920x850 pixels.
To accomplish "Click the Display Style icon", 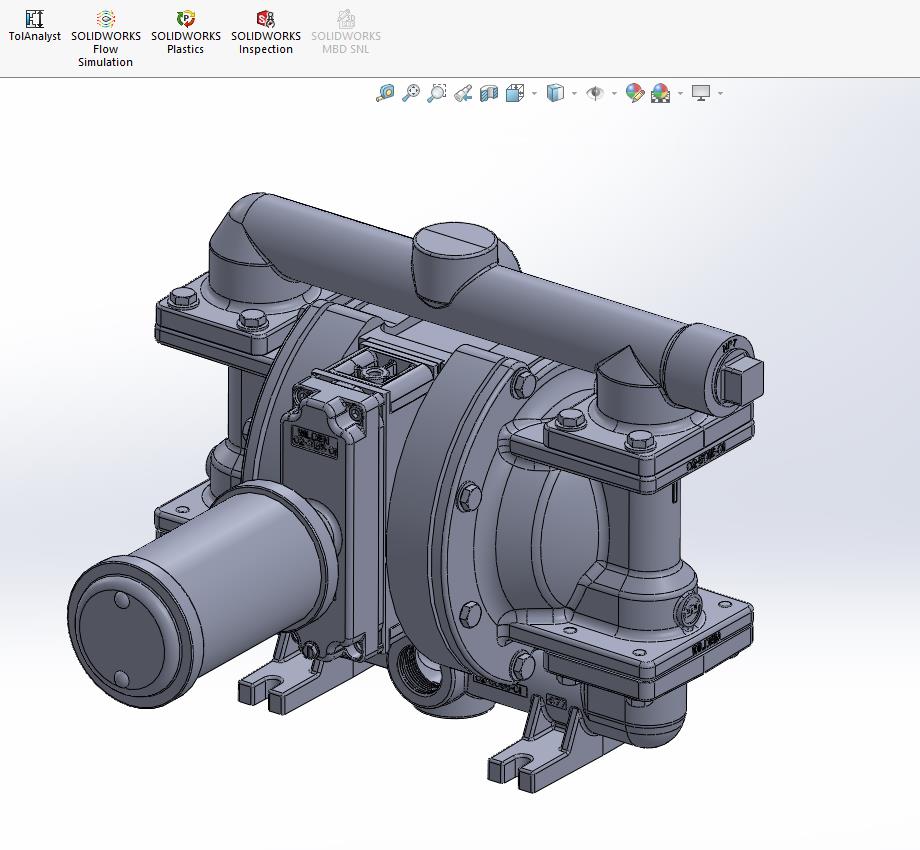I will (x=556, y=93).
